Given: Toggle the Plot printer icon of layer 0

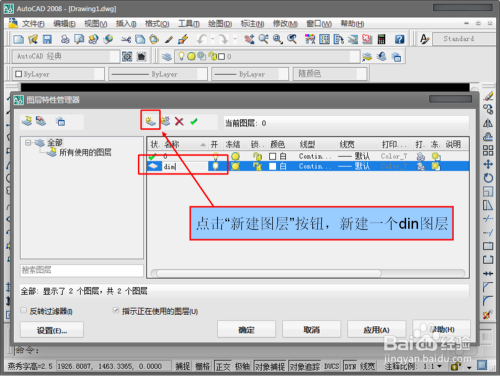Looking at the screenshot, I should (421, 156).
